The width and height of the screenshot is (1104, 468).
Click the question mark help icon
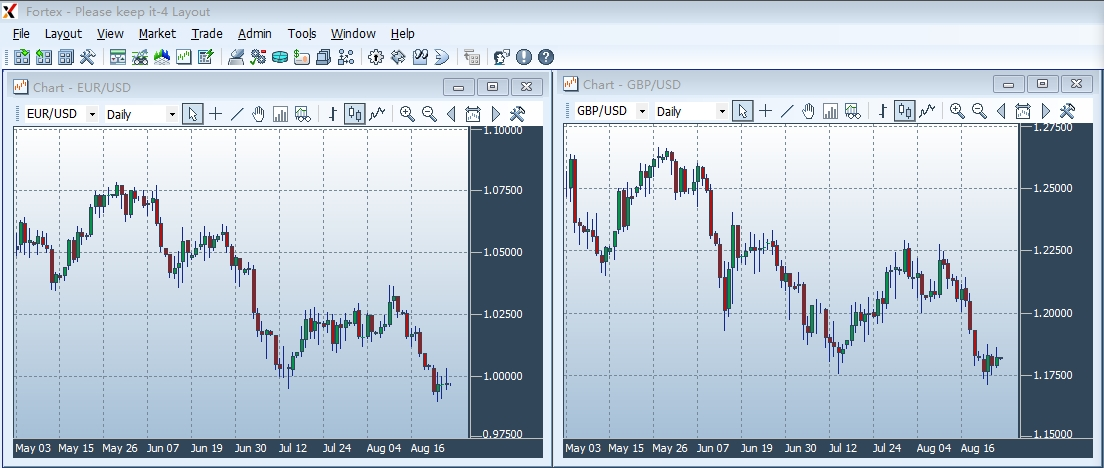click(546, 57)
